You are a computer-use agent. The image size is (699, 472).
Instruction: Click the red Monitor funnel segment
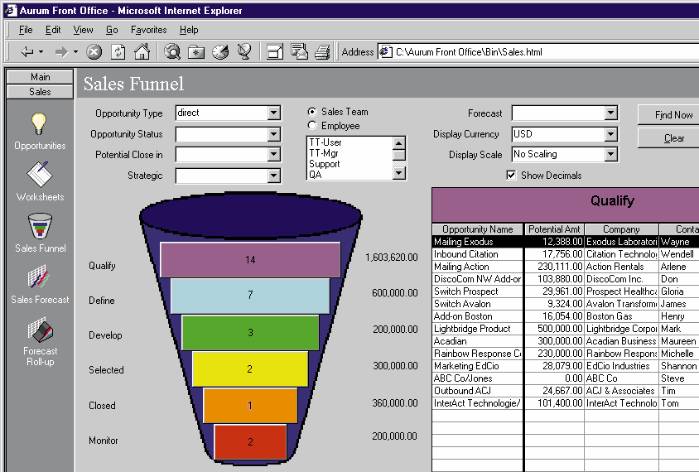pyautogui.click(x=250, y=442)
